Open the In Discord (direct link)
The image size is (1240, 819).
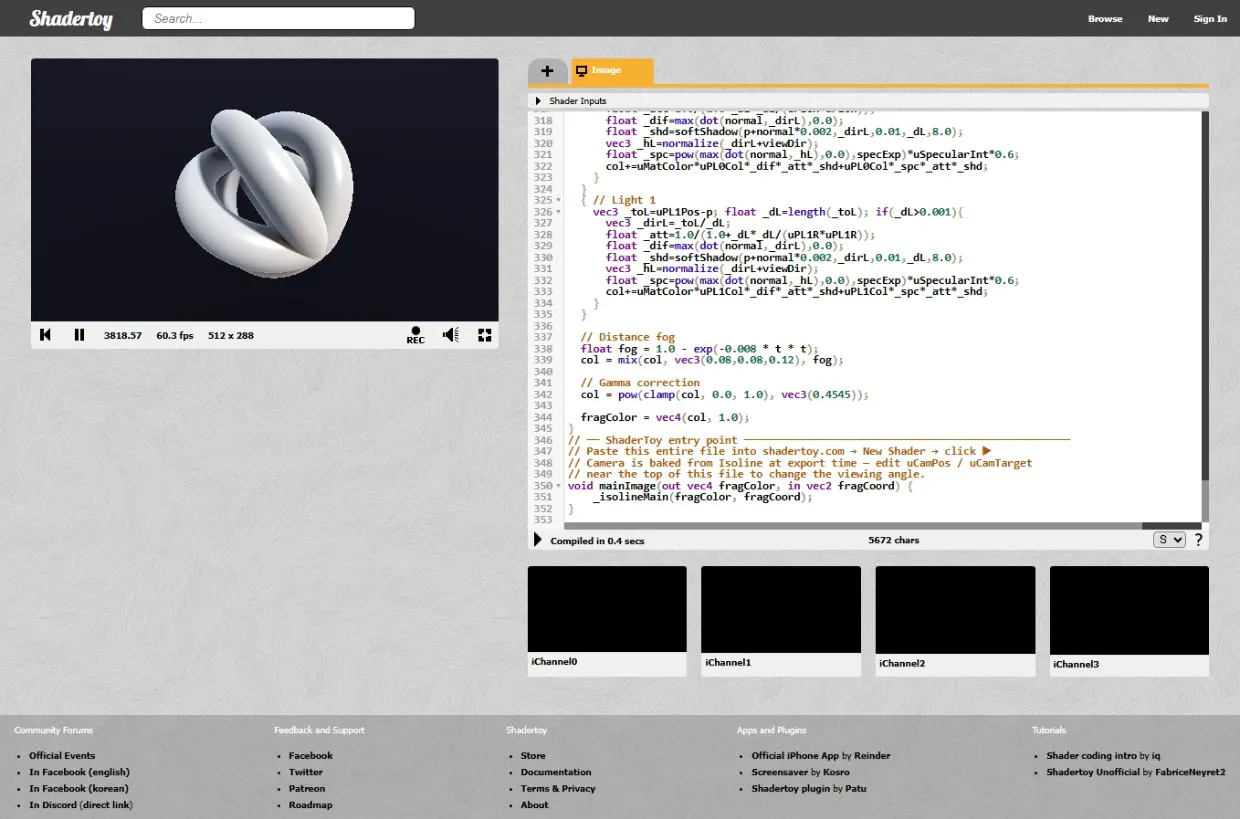pos(81,805)
